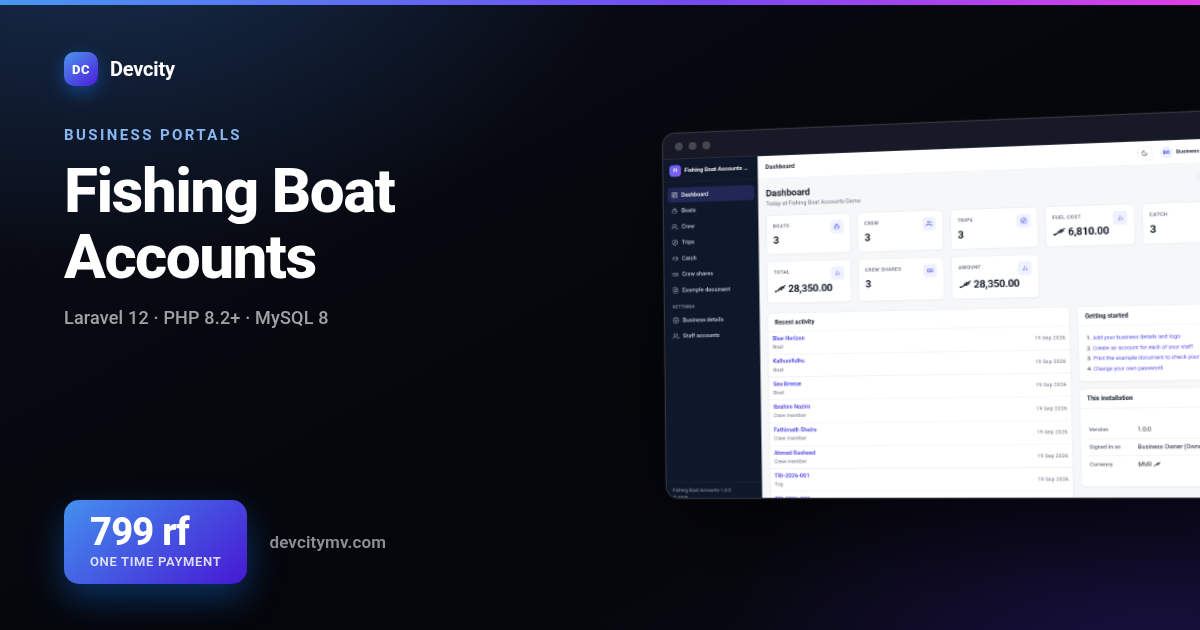Click 'Add your business details and logo' link

coord(1137,337)
